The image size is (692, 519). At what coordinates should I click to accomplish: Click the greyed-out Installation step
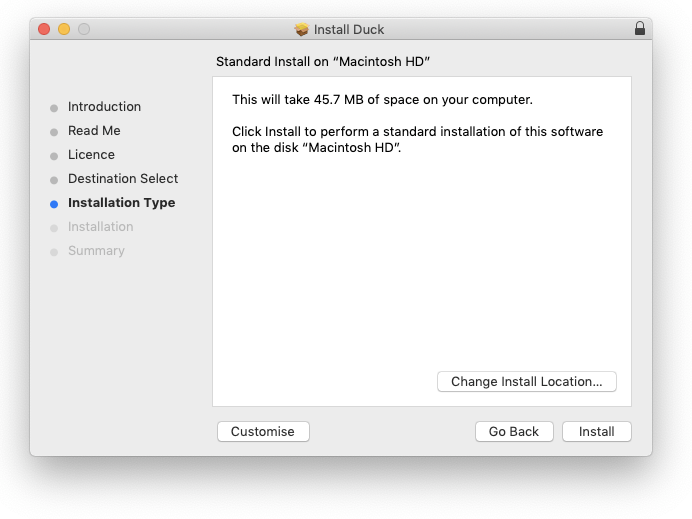pos(100,227)
